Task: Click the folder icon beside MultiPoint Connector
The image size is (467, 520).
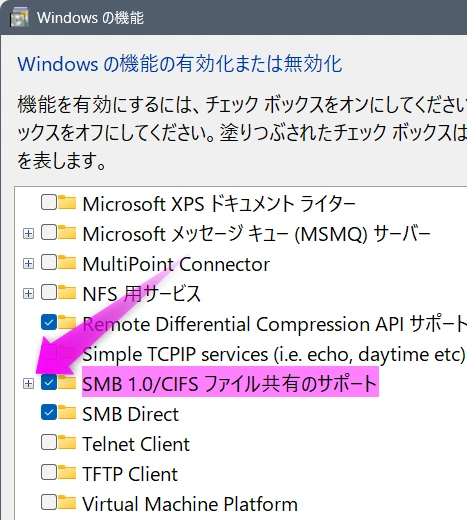Action: [67, 263]
